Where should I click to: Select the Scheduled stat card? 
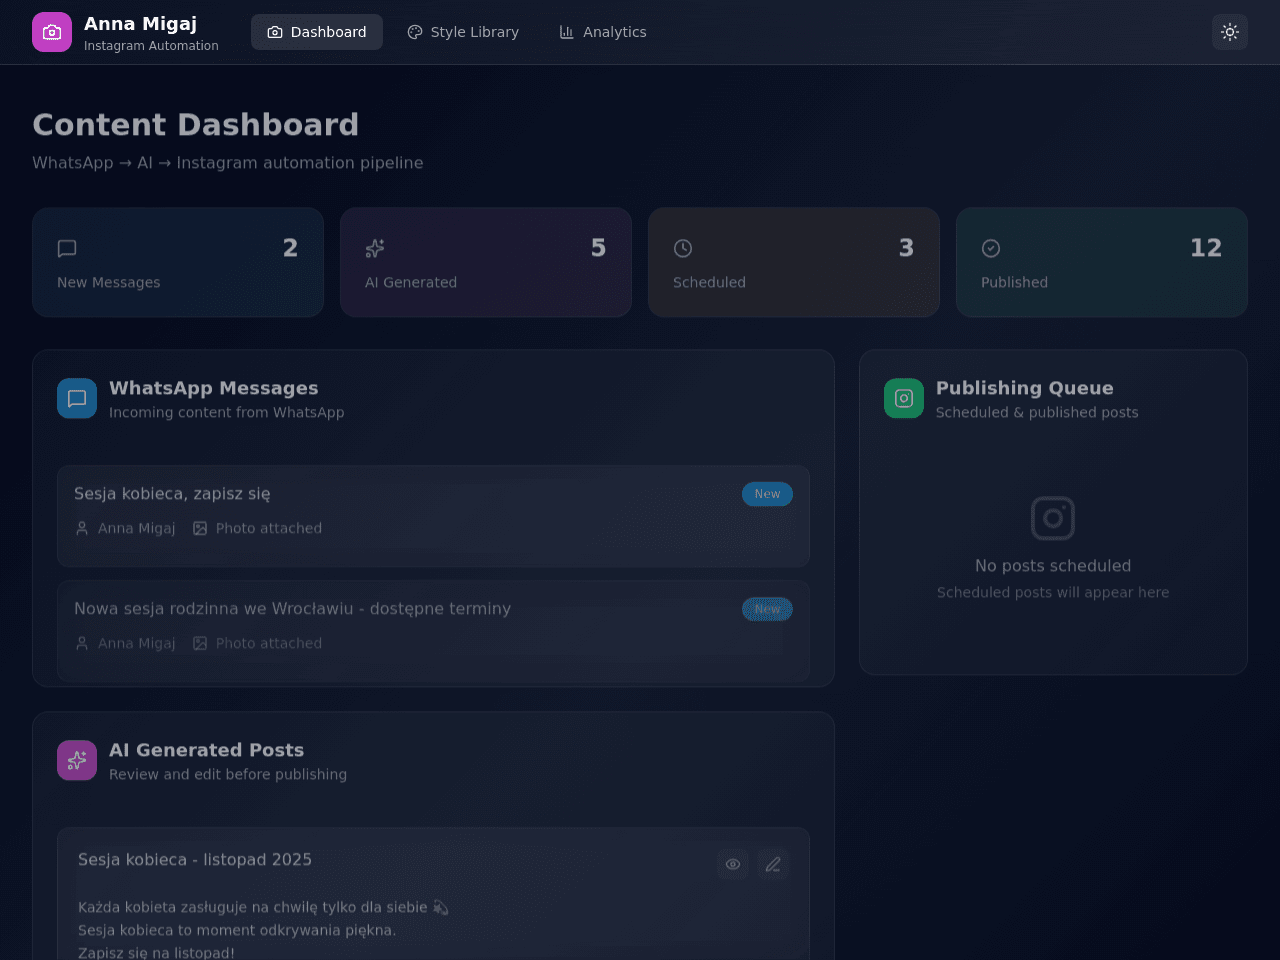pyautogui.click(x=794, y=262)
